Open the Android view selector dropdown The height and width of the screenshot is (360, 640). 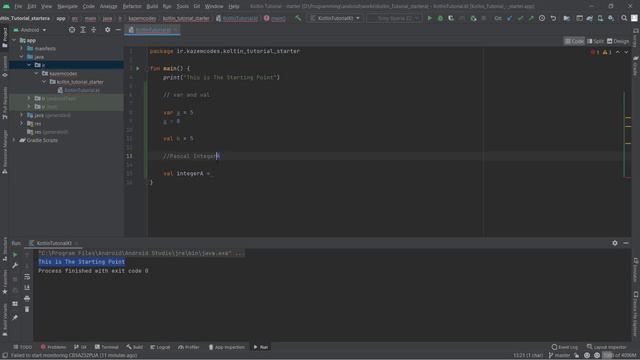[x=30, y=30]
